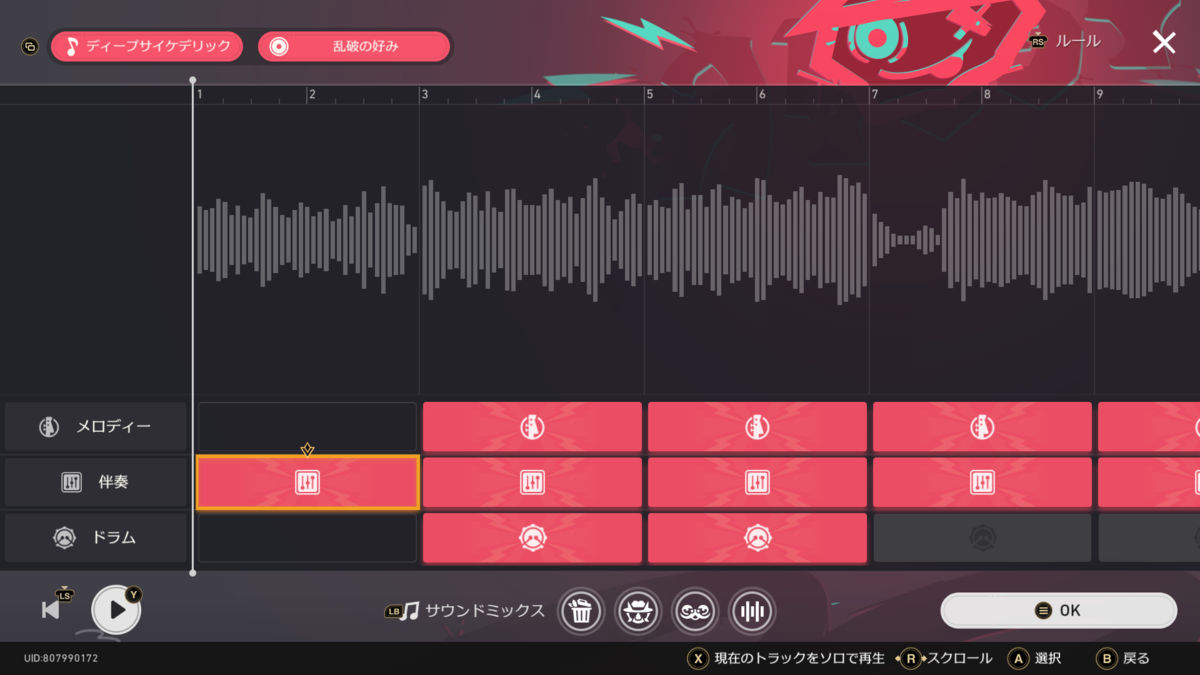The width and height of the screenshot is (1200, 675).
Task: Toggle the ドラム block at measure 5
Action: click(757, 538)
